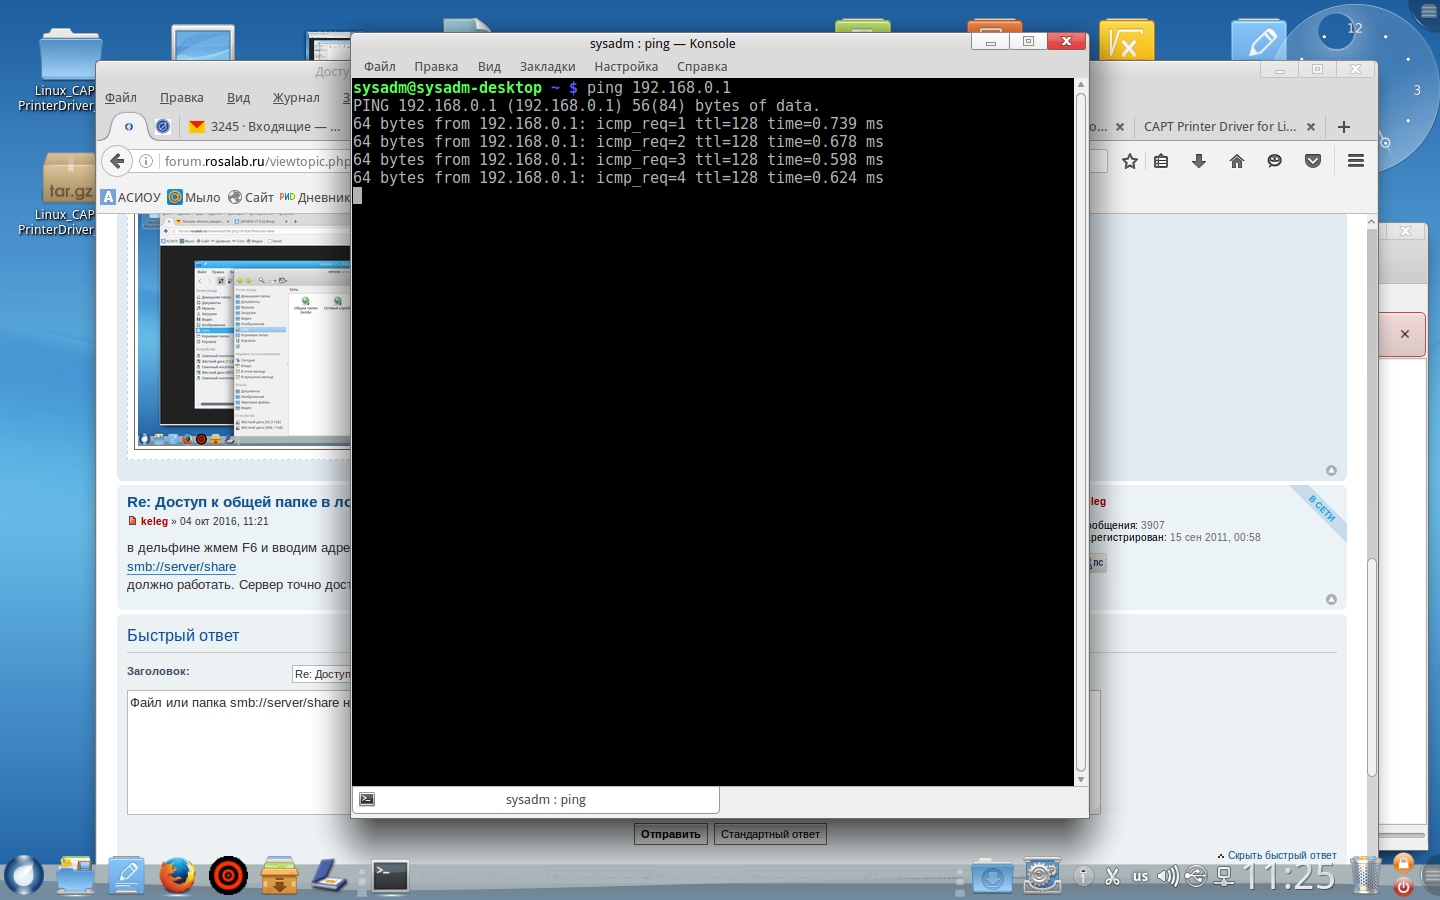
Task: Launch the text editor from the panel
Action: 127,876
